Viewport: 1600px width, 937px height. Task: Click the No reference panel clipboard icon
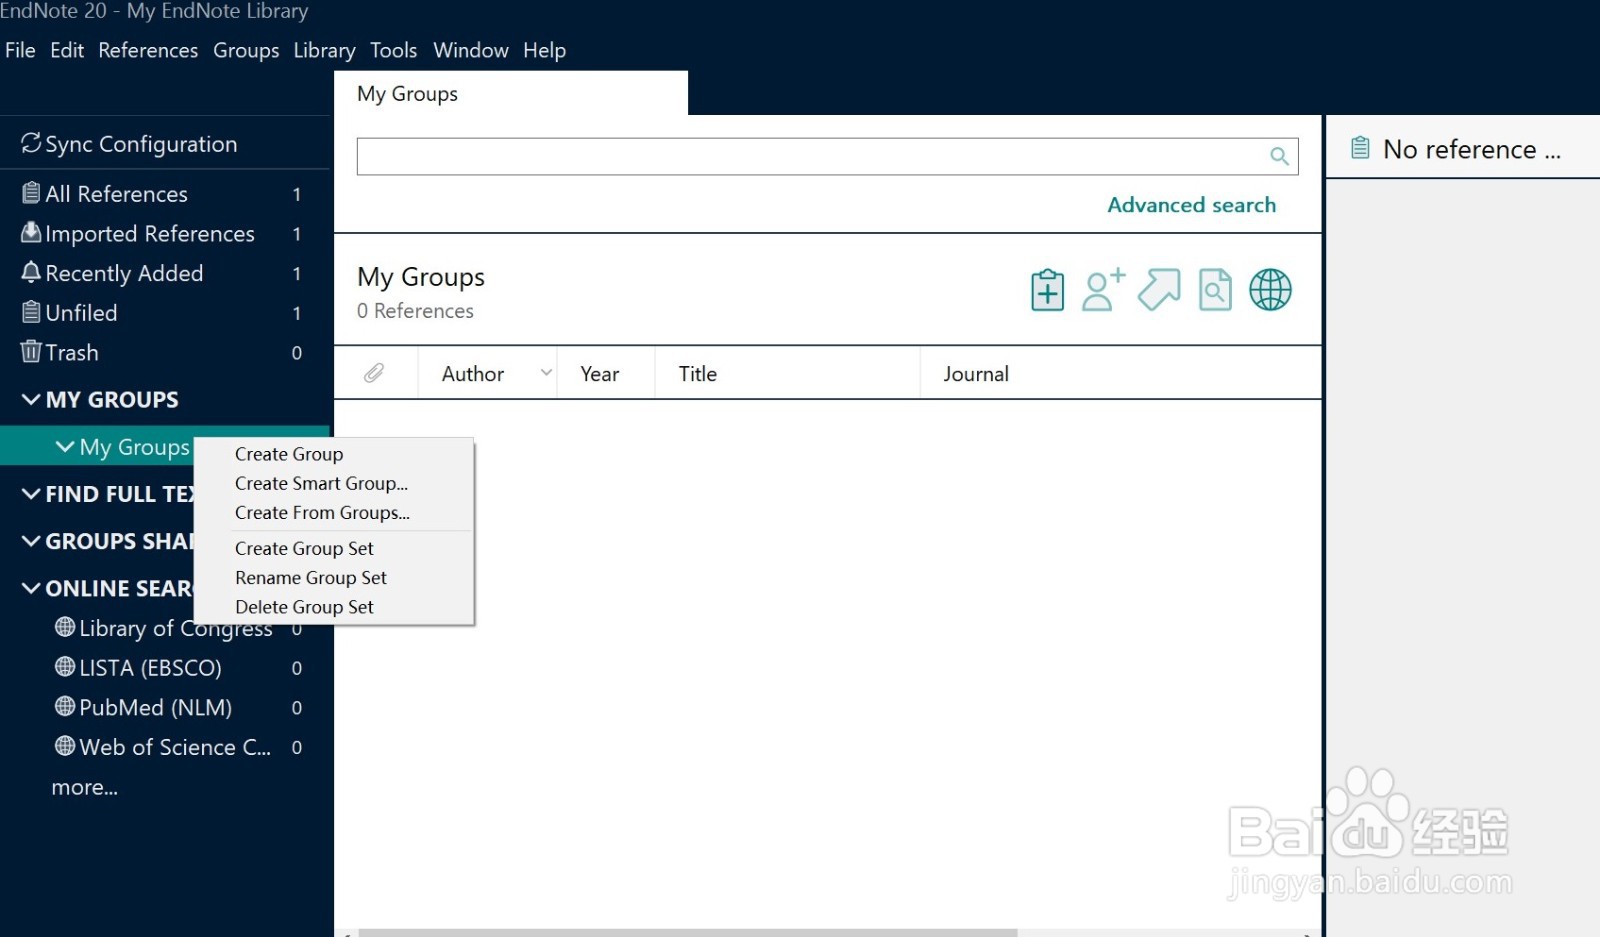pos(1360,148)
